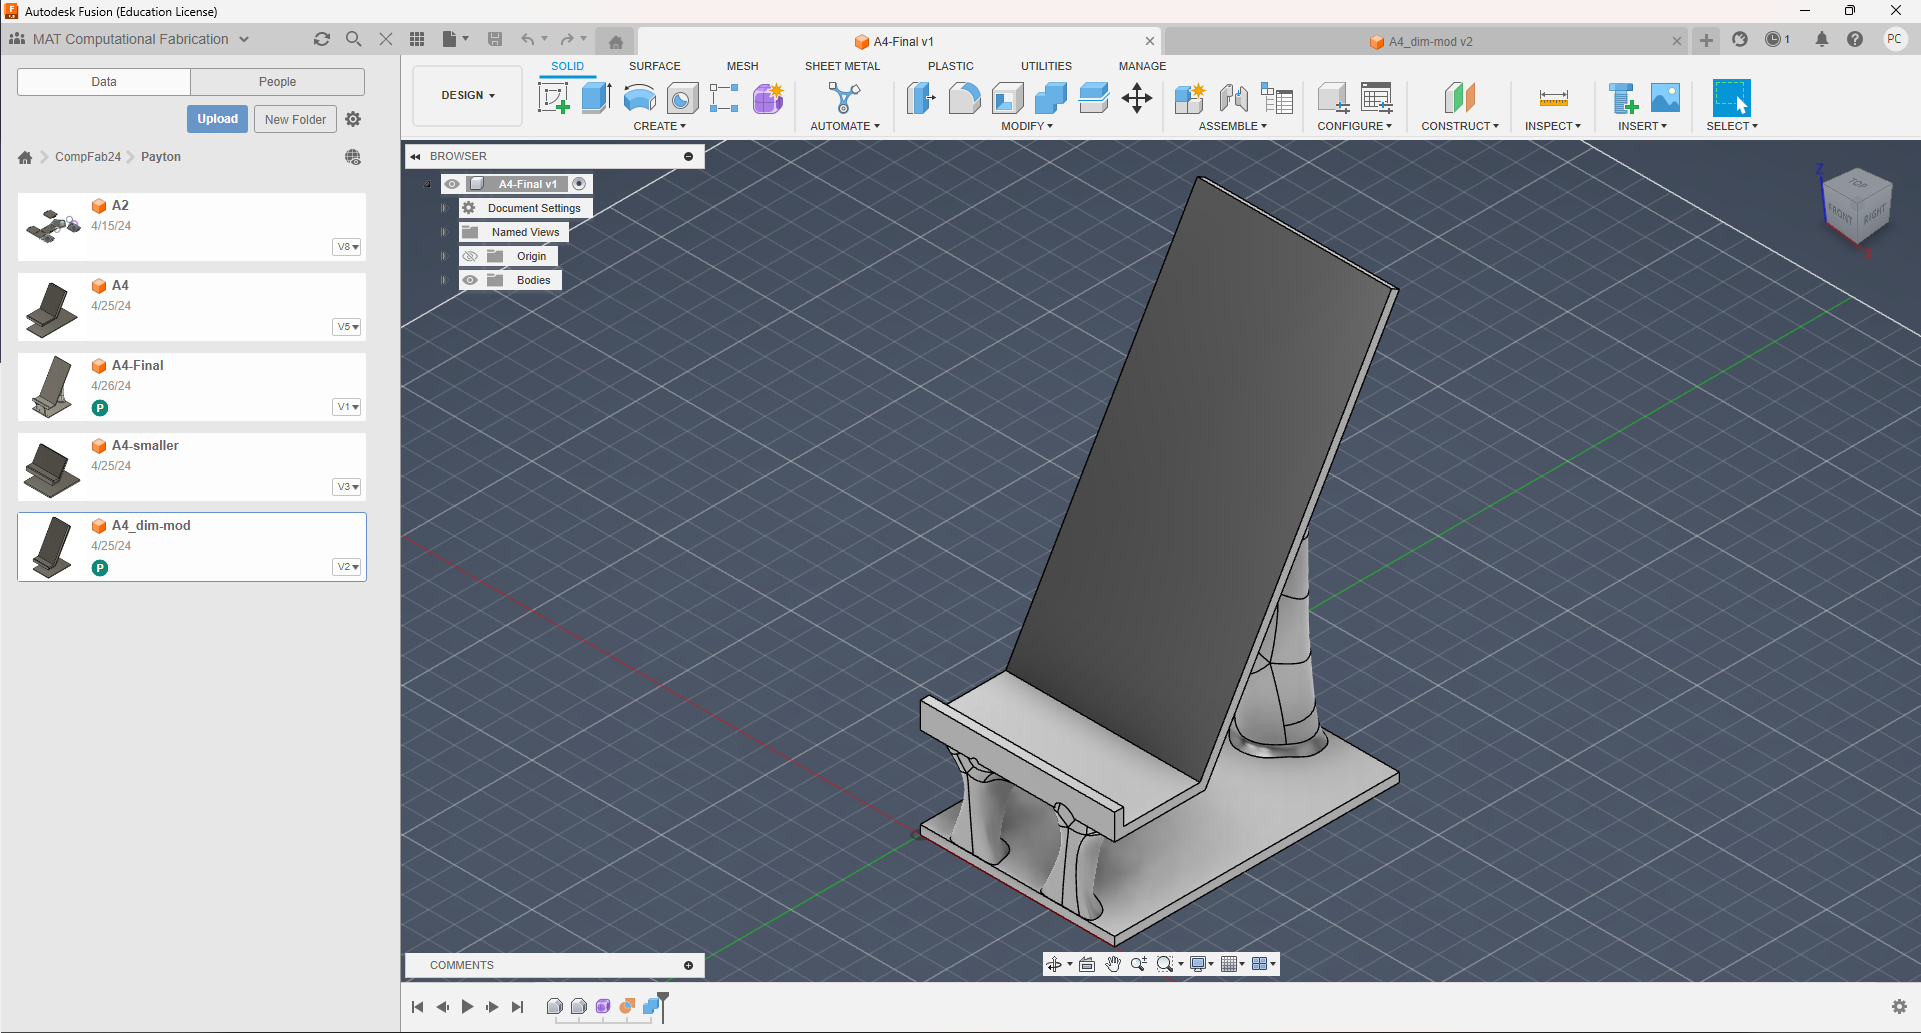Screen dimensions: 1921x1033
Task: Expand the Named Views node
Action: 444,232
